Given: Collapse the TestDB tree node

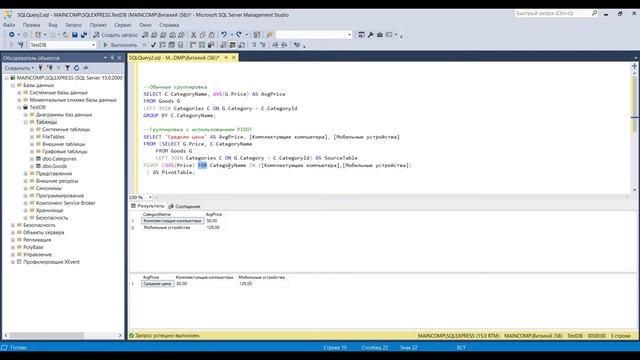Looking at the screenshot, I should [19, 107].
